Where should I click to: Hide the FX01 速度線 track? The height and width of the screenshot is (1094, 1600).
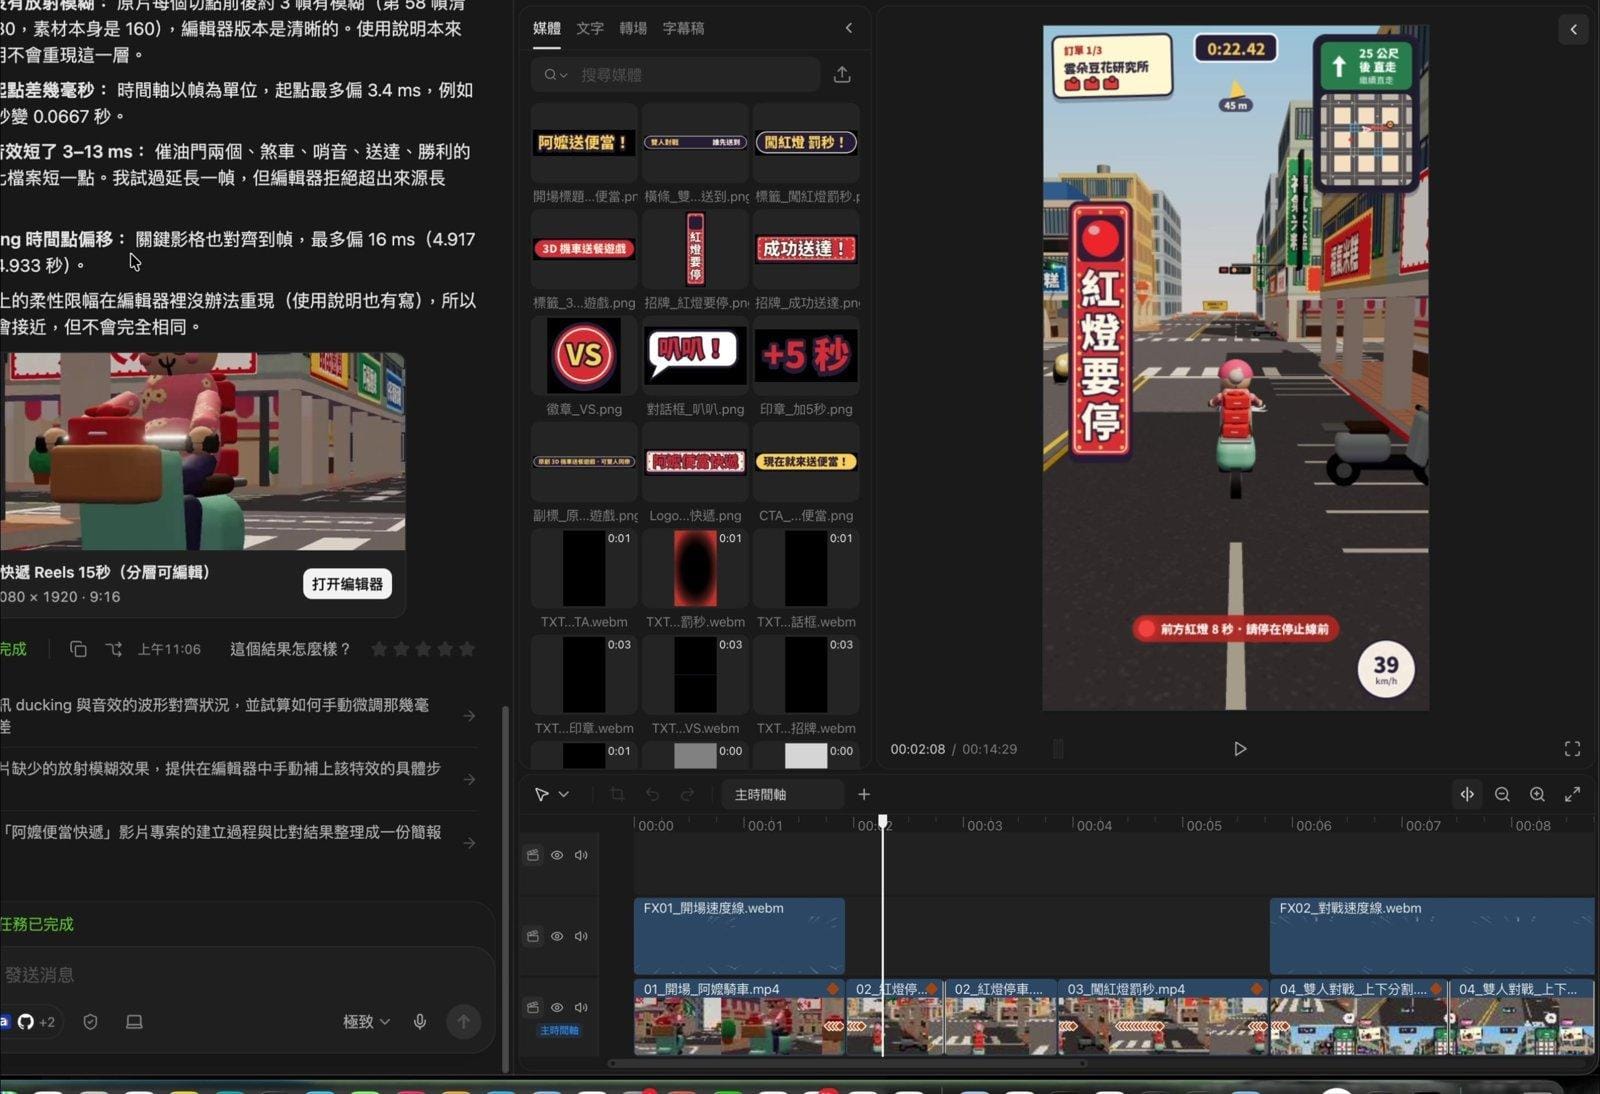click(557, 936)
